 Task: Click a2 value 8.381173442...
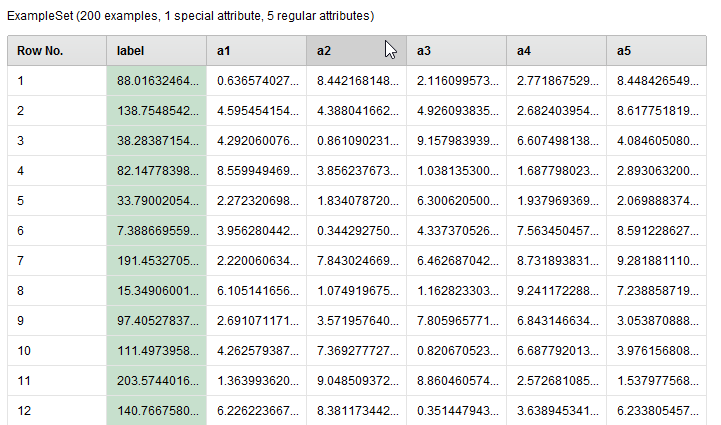(x=356, y=411)
